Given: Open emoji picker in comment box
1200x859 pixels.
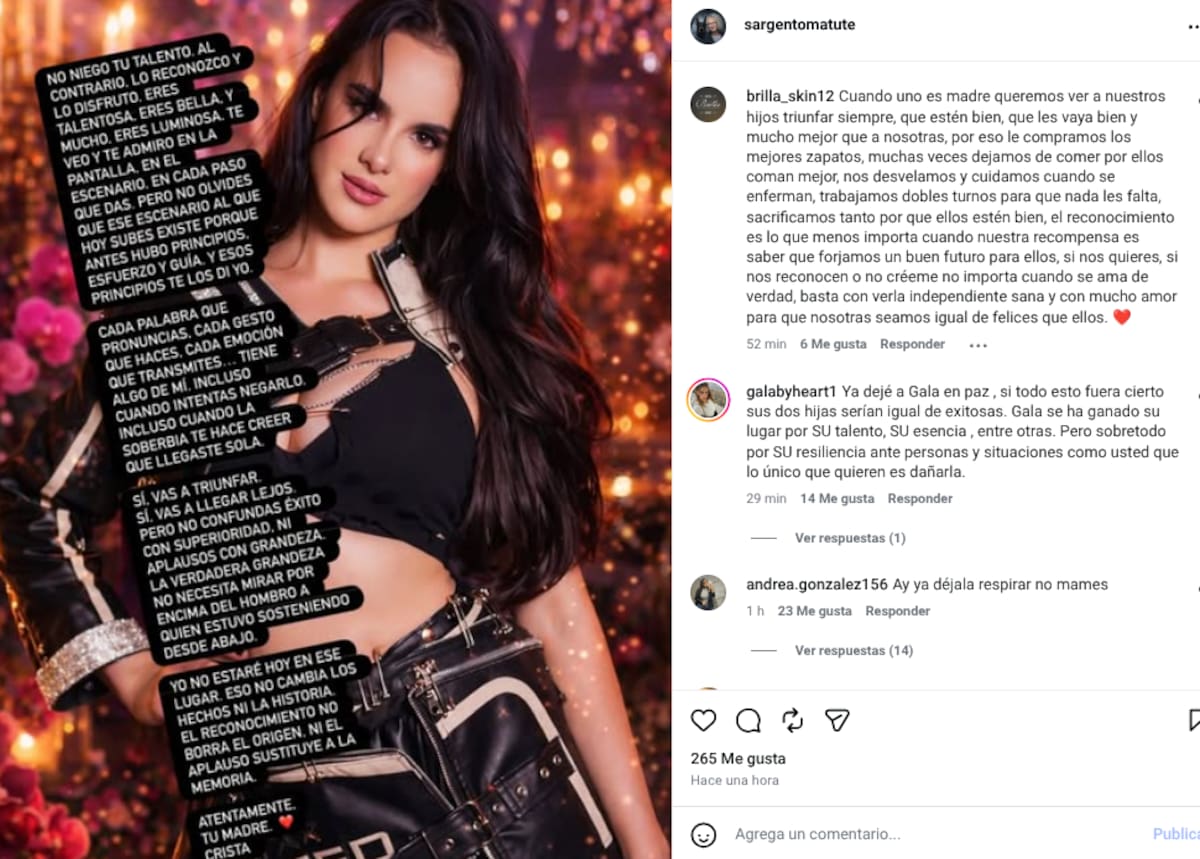Looking at the screenshot, I should pyautogui.click(x=704, y=834).
